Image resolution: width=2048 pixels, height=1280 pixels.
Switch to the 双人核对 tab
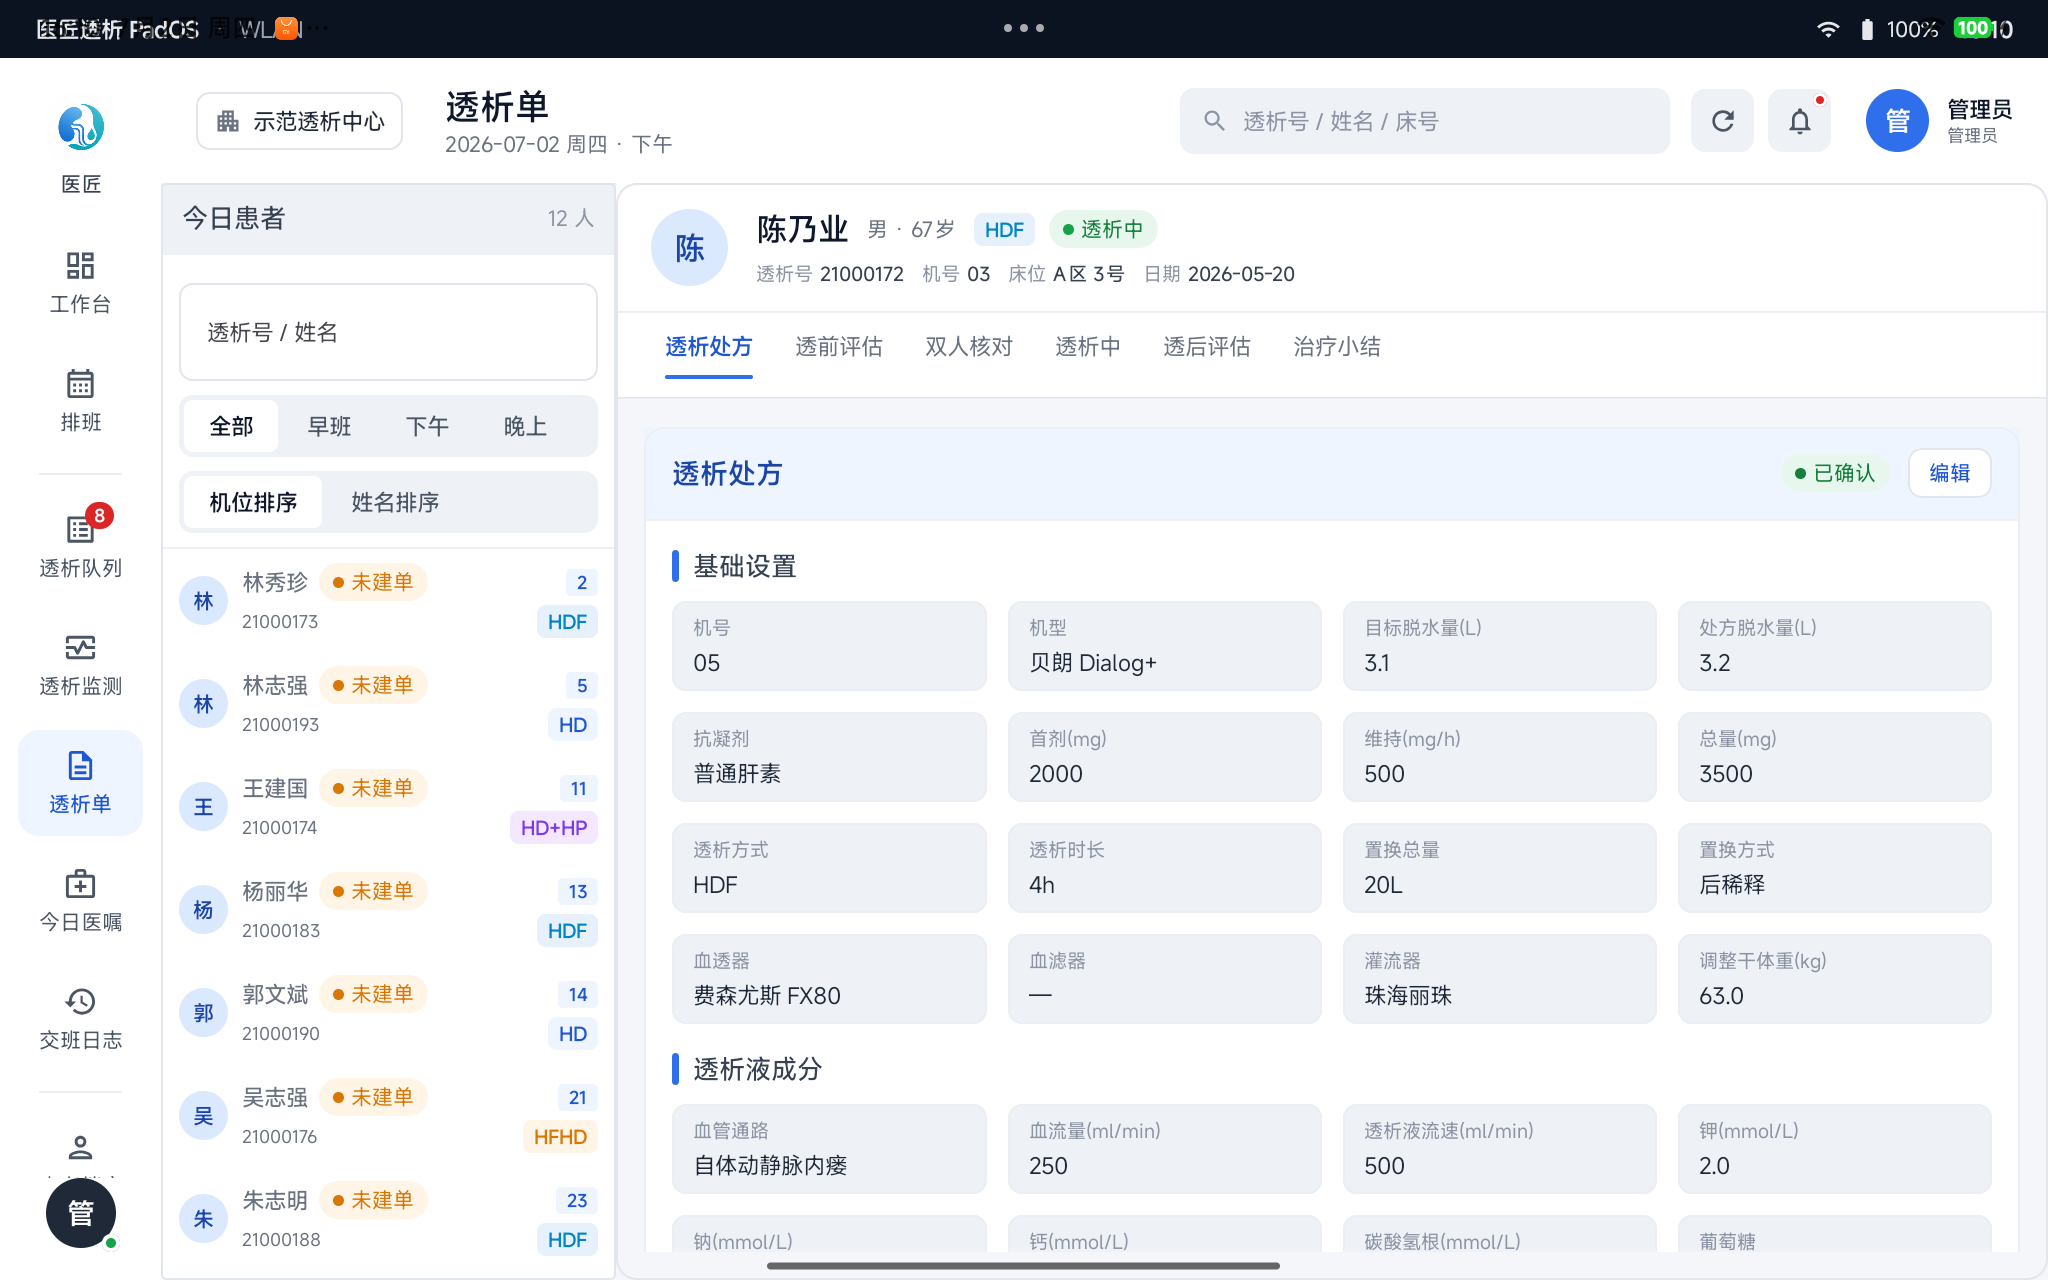click(x=968, y=347)
